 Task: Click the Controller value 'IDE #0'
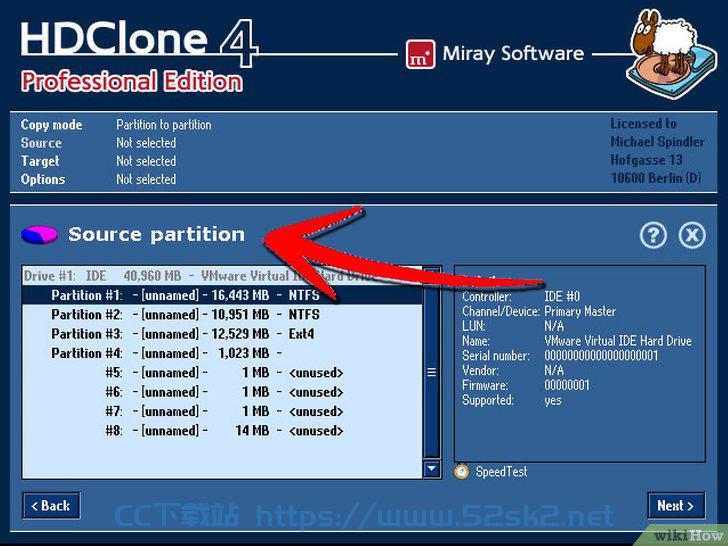coord(562,296)
